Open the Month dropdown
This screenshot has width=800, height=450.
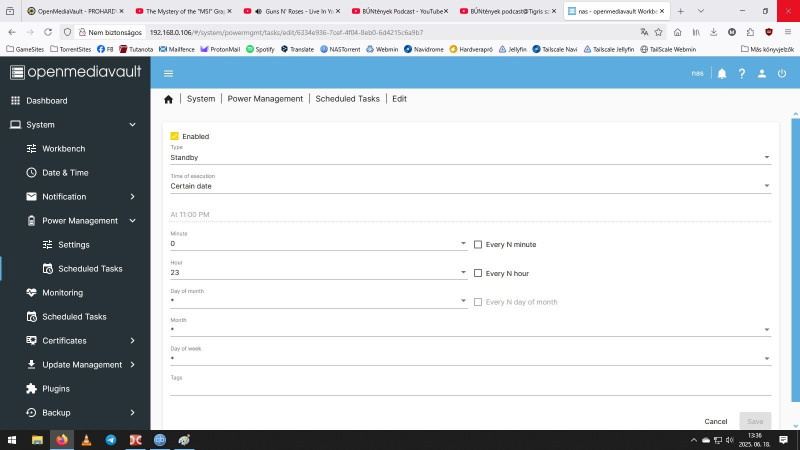(x=470, y=330)
